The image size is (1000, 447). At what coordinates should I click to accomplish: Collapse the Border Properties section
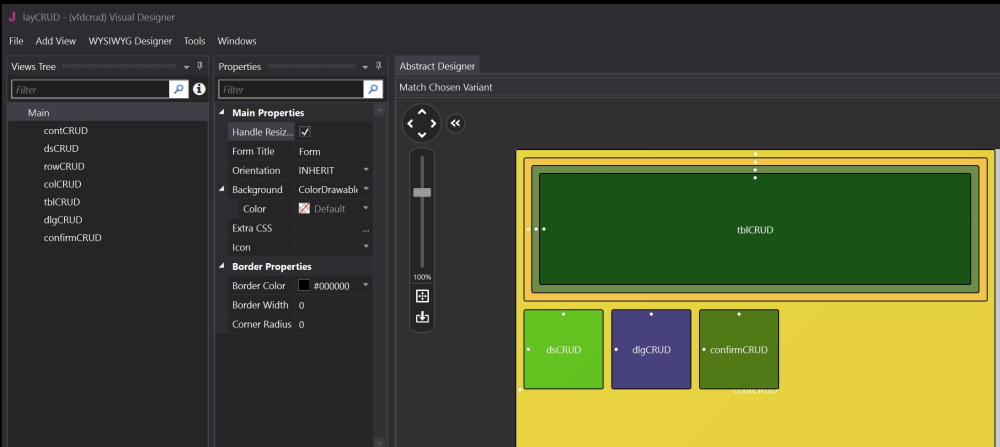point(222,267)
